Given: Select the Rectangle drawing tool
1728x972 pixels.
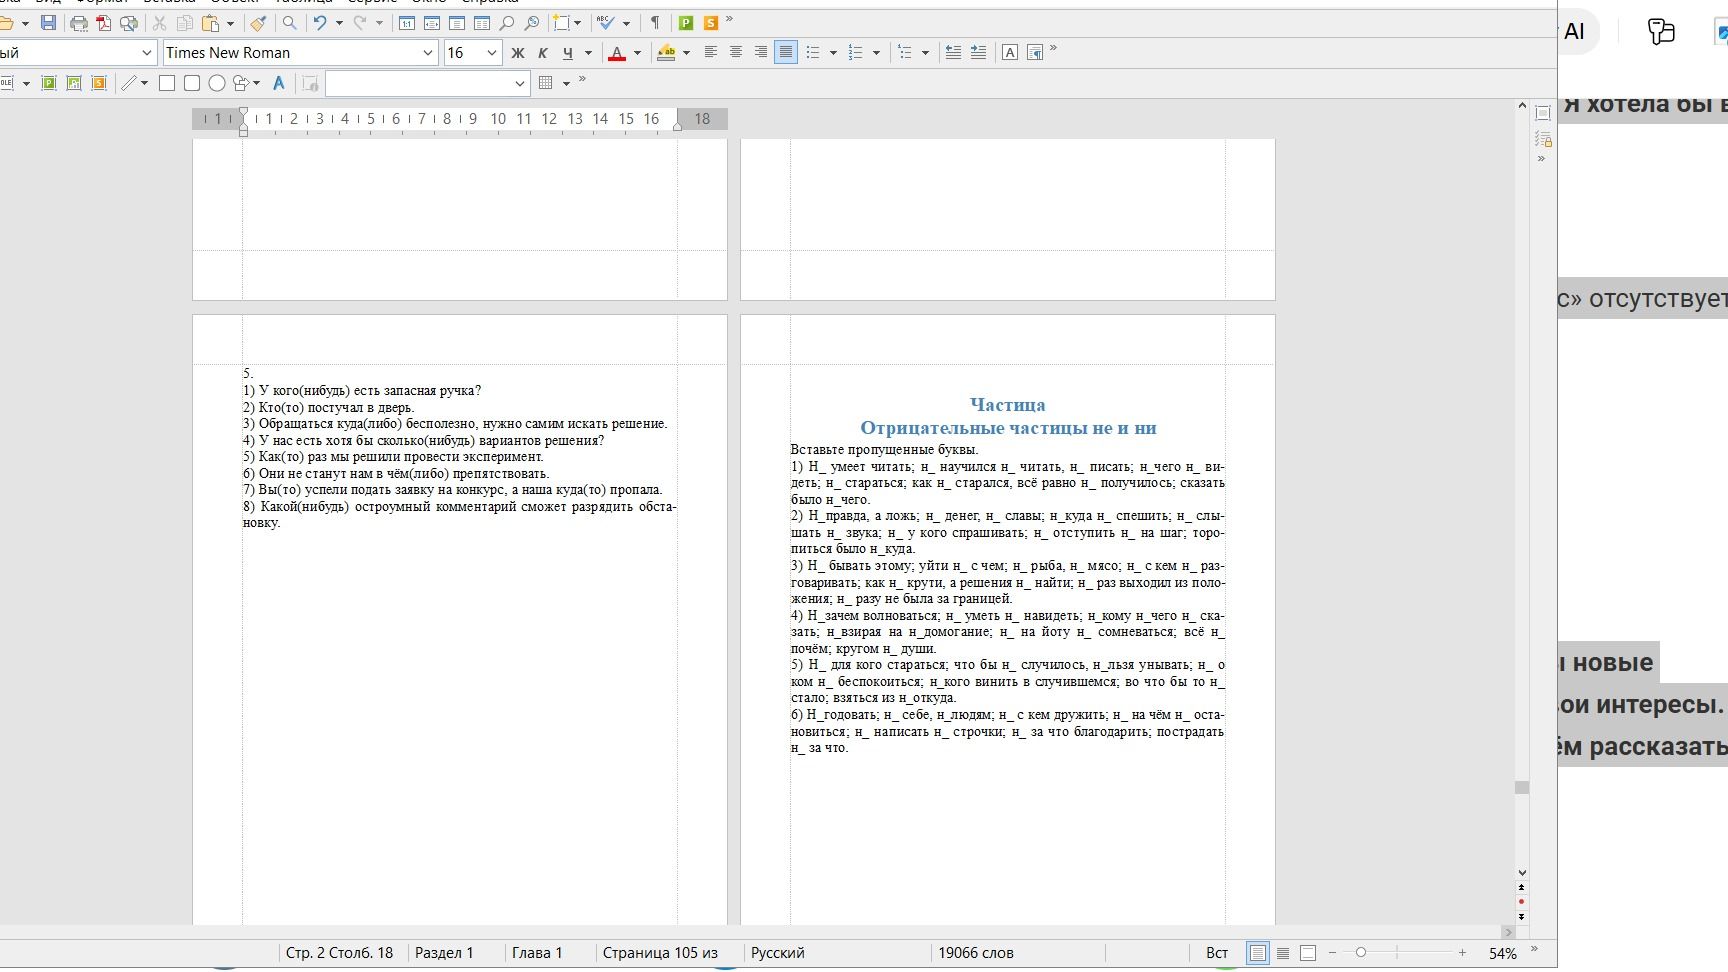Looking at the screenshot, I should pos(167,83).
